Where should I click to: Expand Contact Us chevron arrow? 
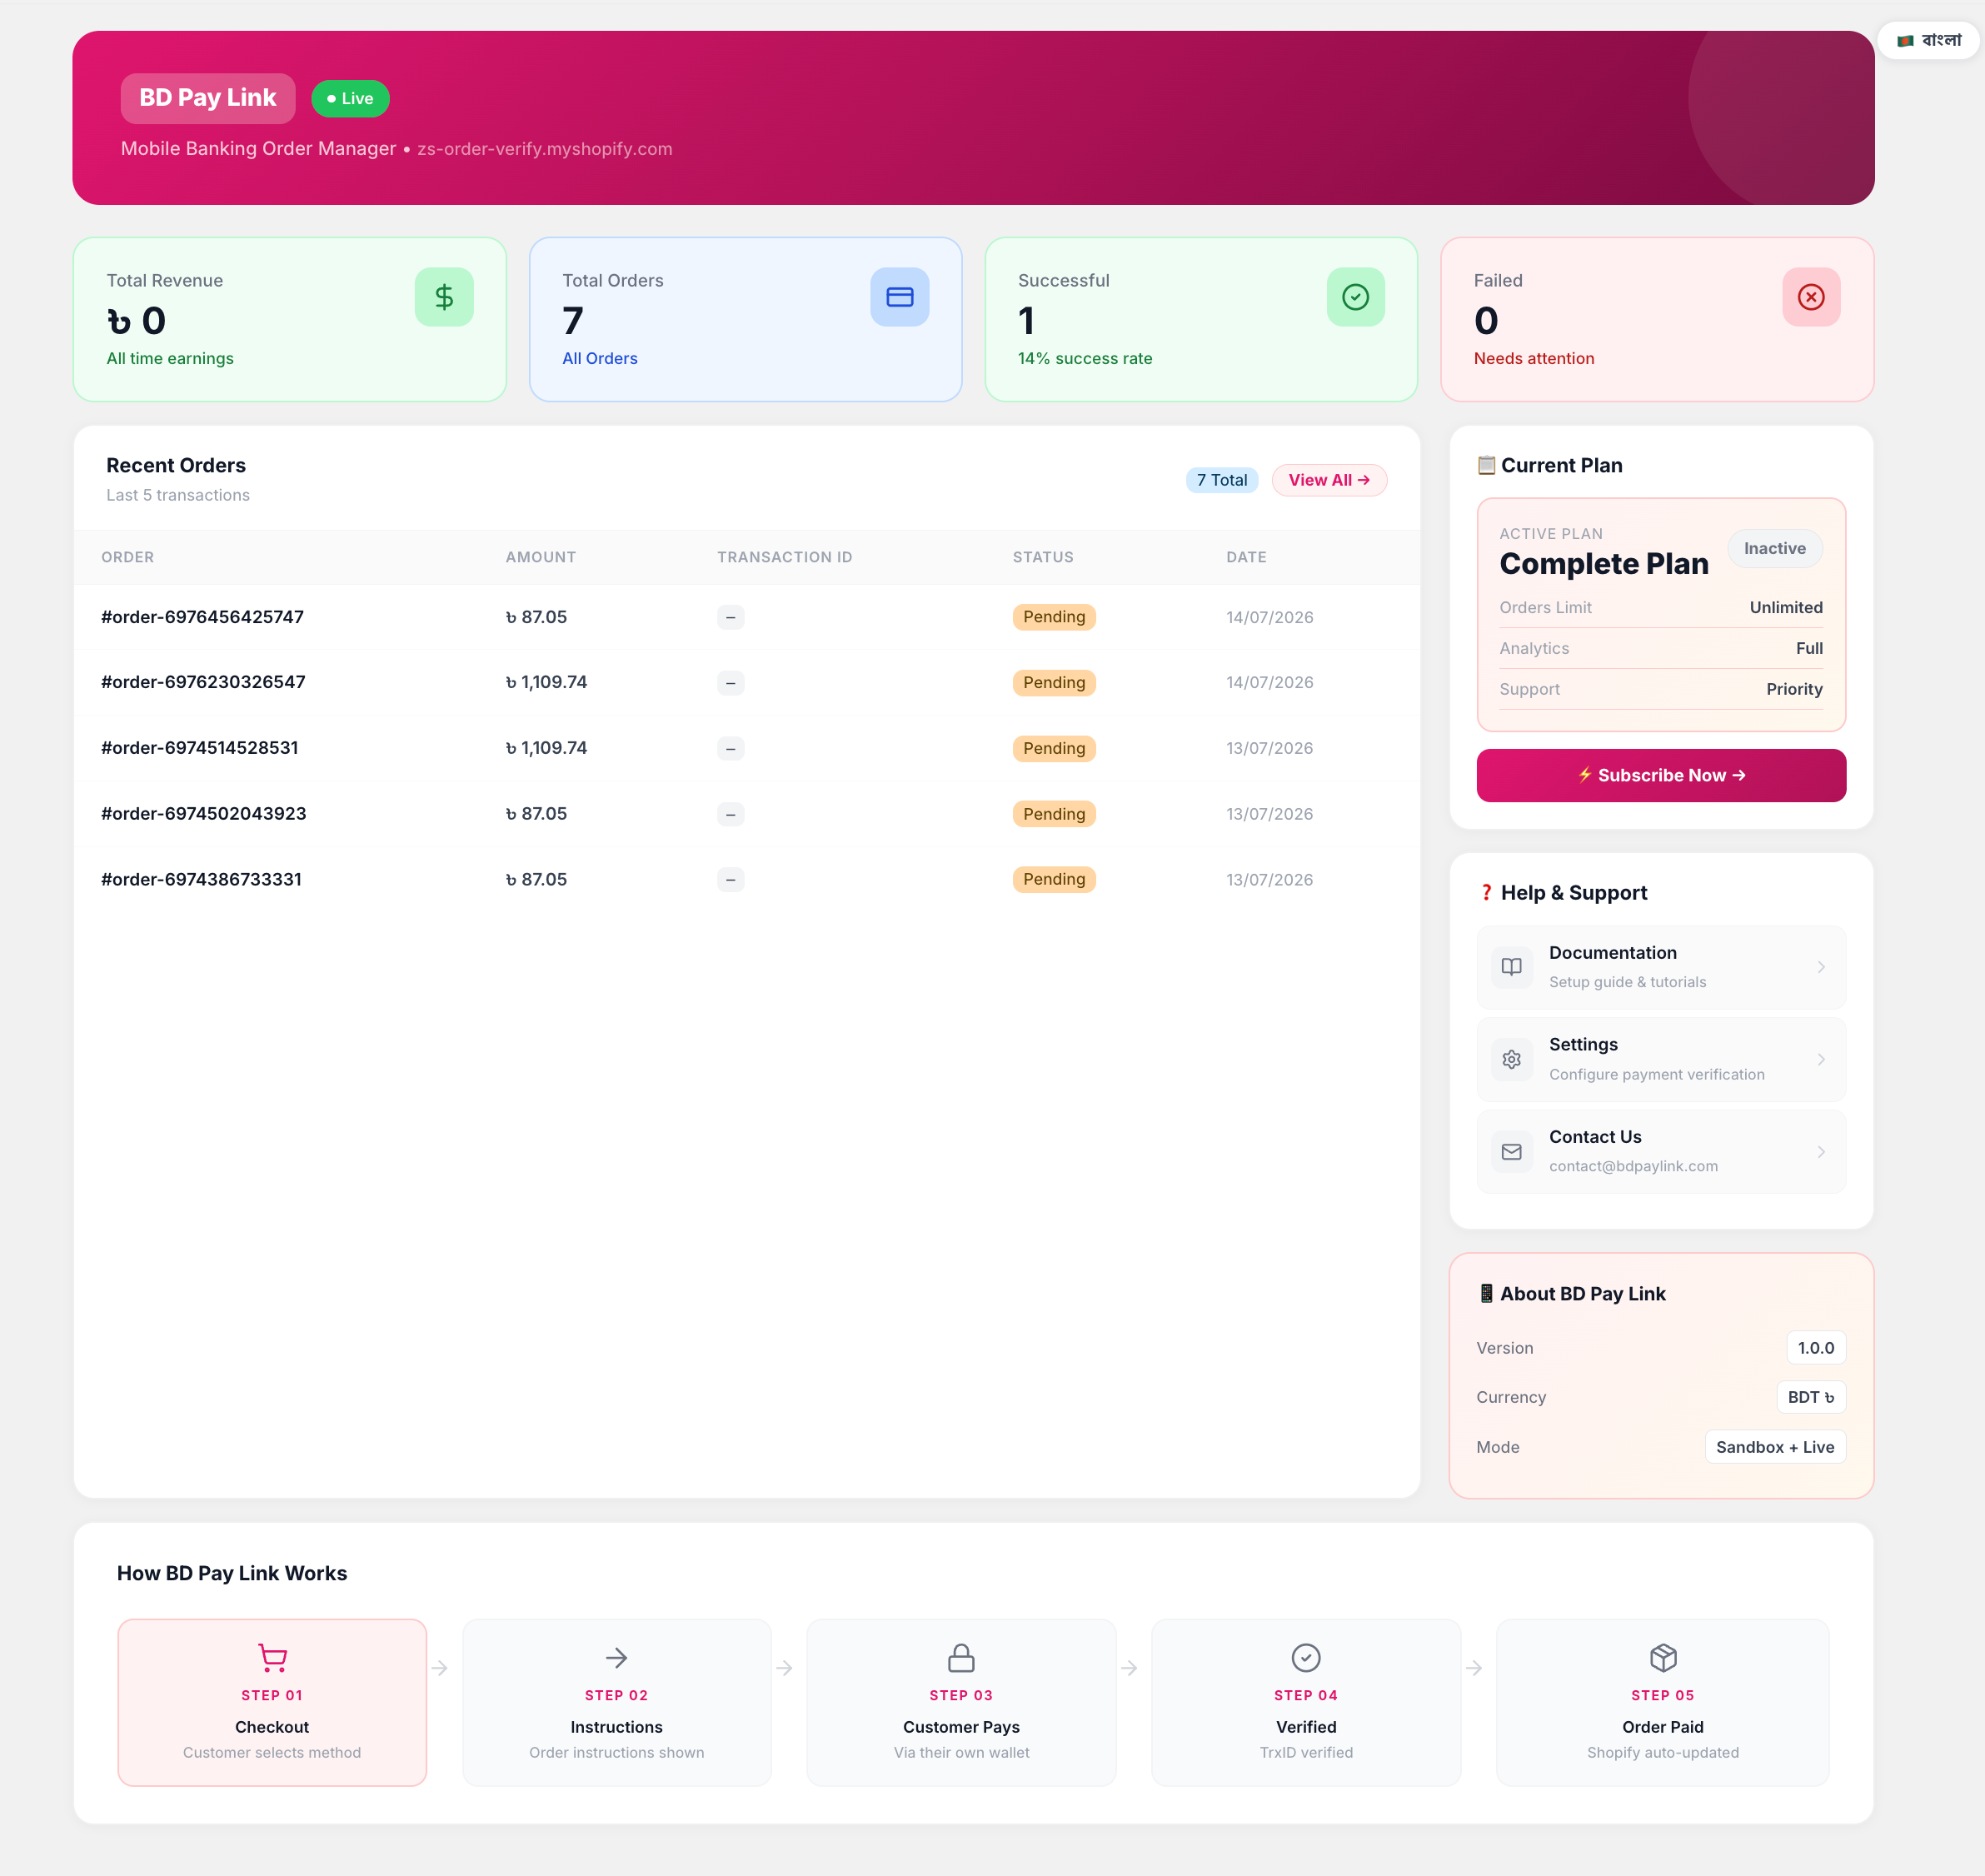tap(1821, 1151)
